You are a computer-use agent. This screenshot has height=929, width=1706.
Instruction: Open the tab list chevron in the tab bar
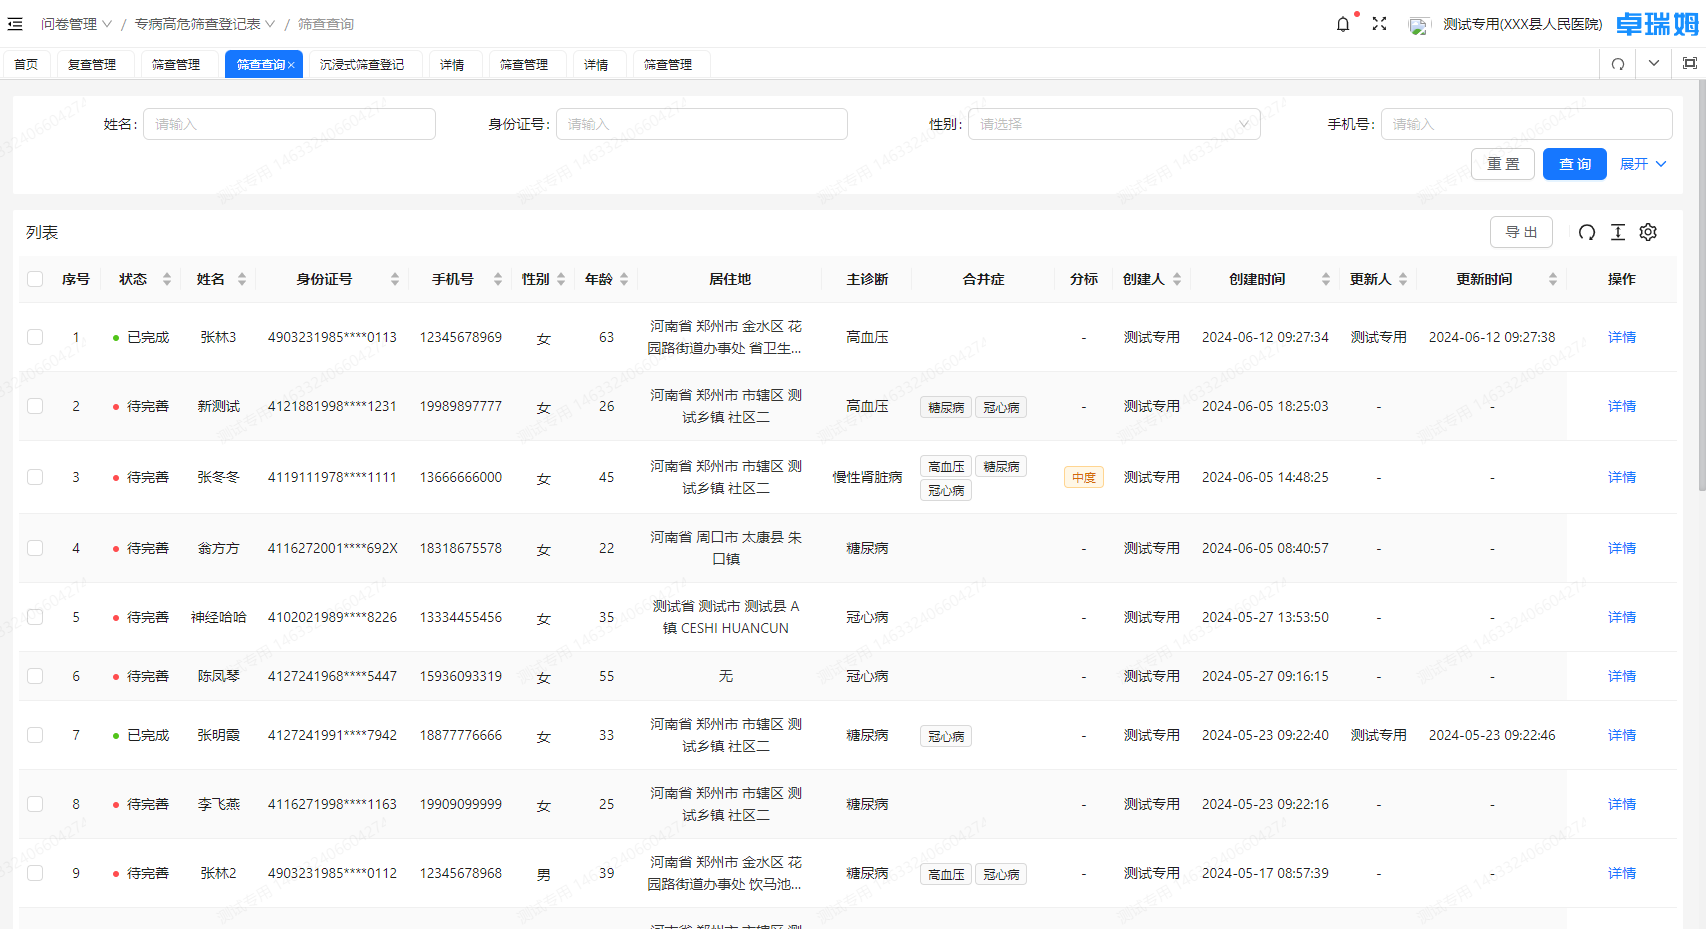(x=1654, y=63)
